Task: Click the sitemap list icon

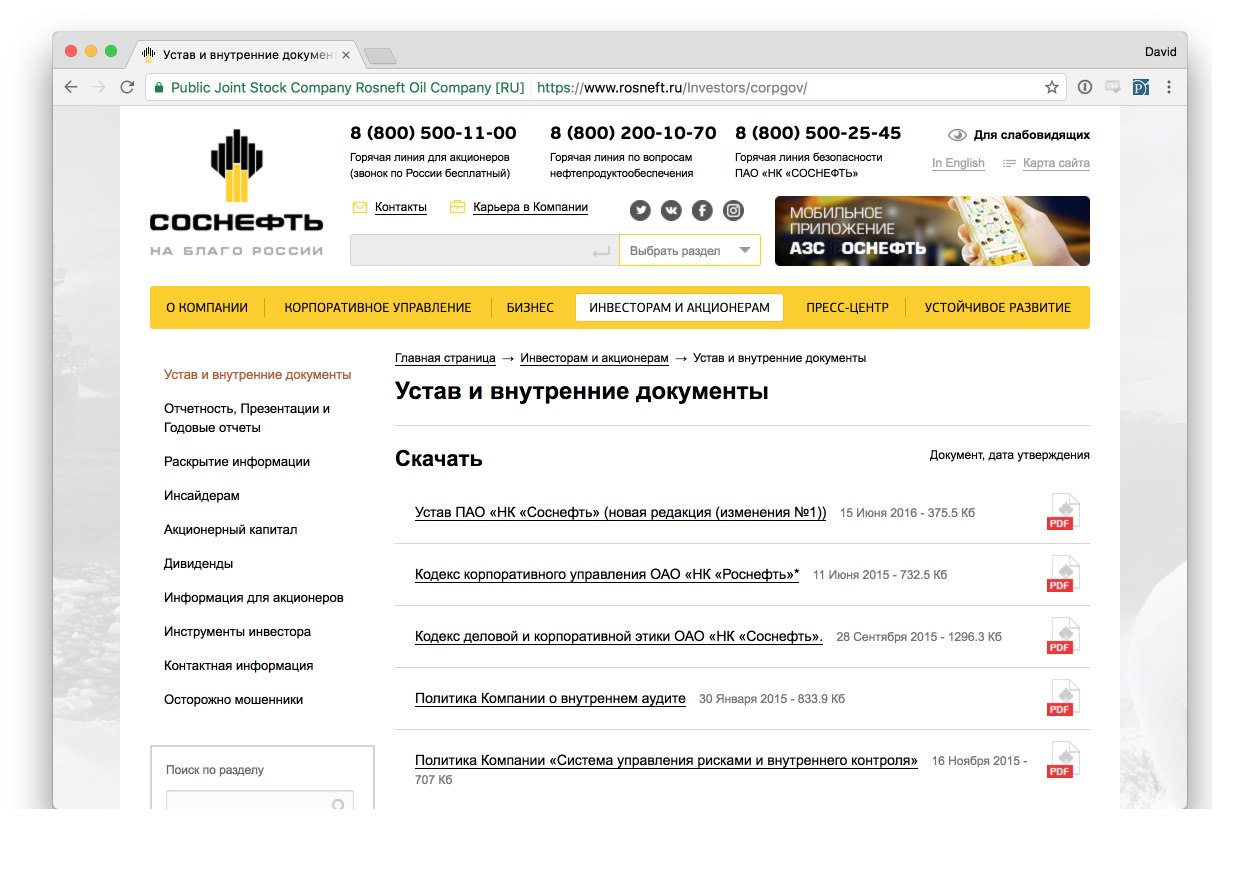Action: 1009,163
